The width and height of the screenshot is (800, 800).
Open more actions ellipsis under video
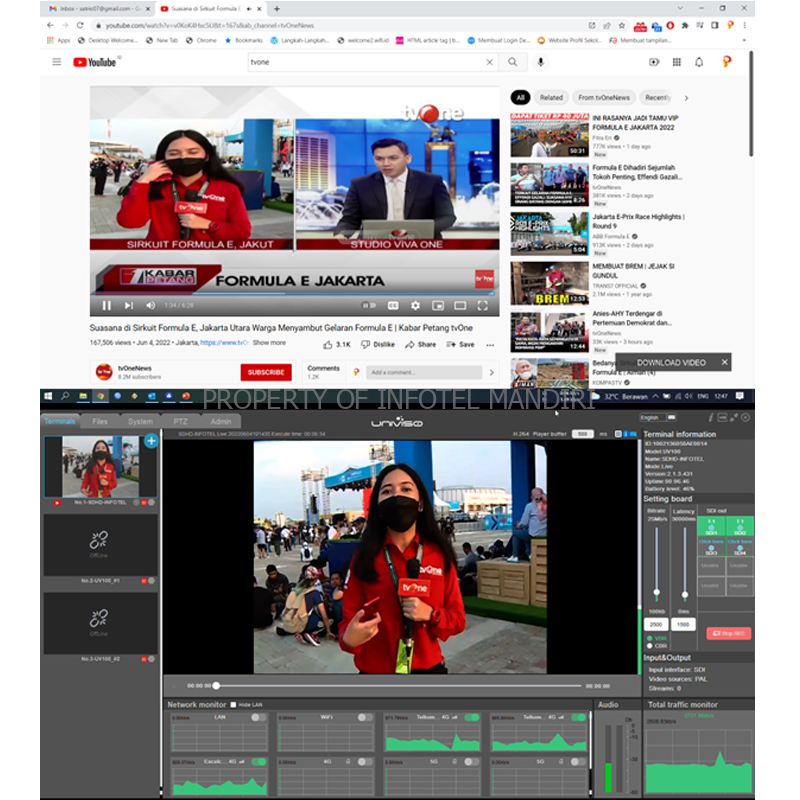pos(490,345)
